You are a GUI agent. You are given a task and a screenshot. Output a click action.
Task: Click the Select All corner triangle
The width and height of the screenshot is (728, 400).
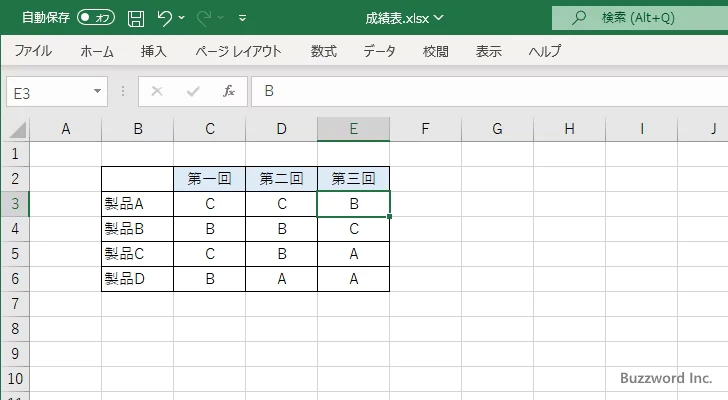tap(17, 129)
